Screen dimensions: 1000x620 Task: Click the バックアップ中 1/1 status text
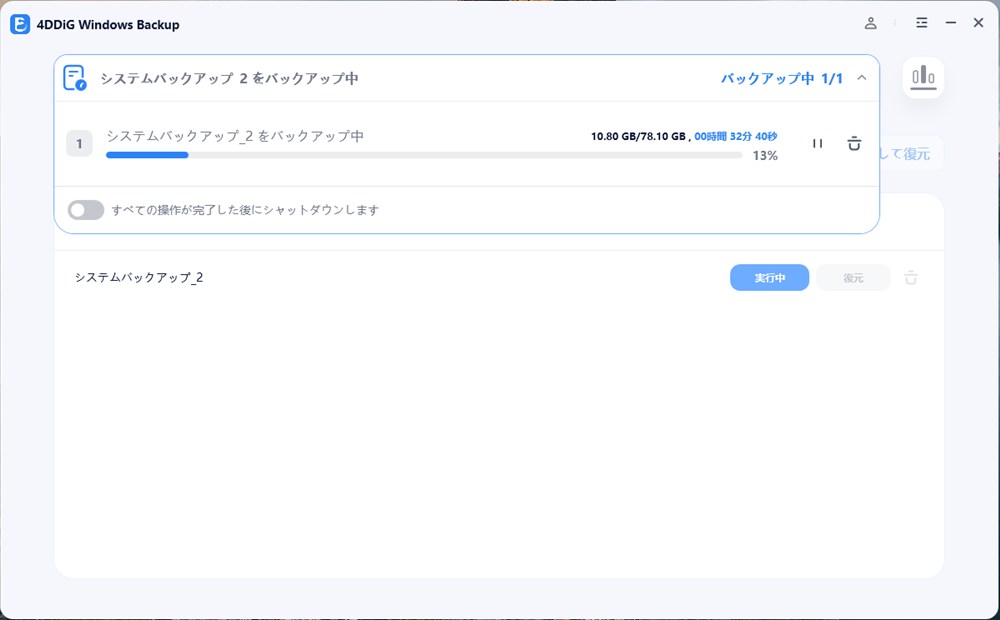pyautogui.click(x=781, y=78)
